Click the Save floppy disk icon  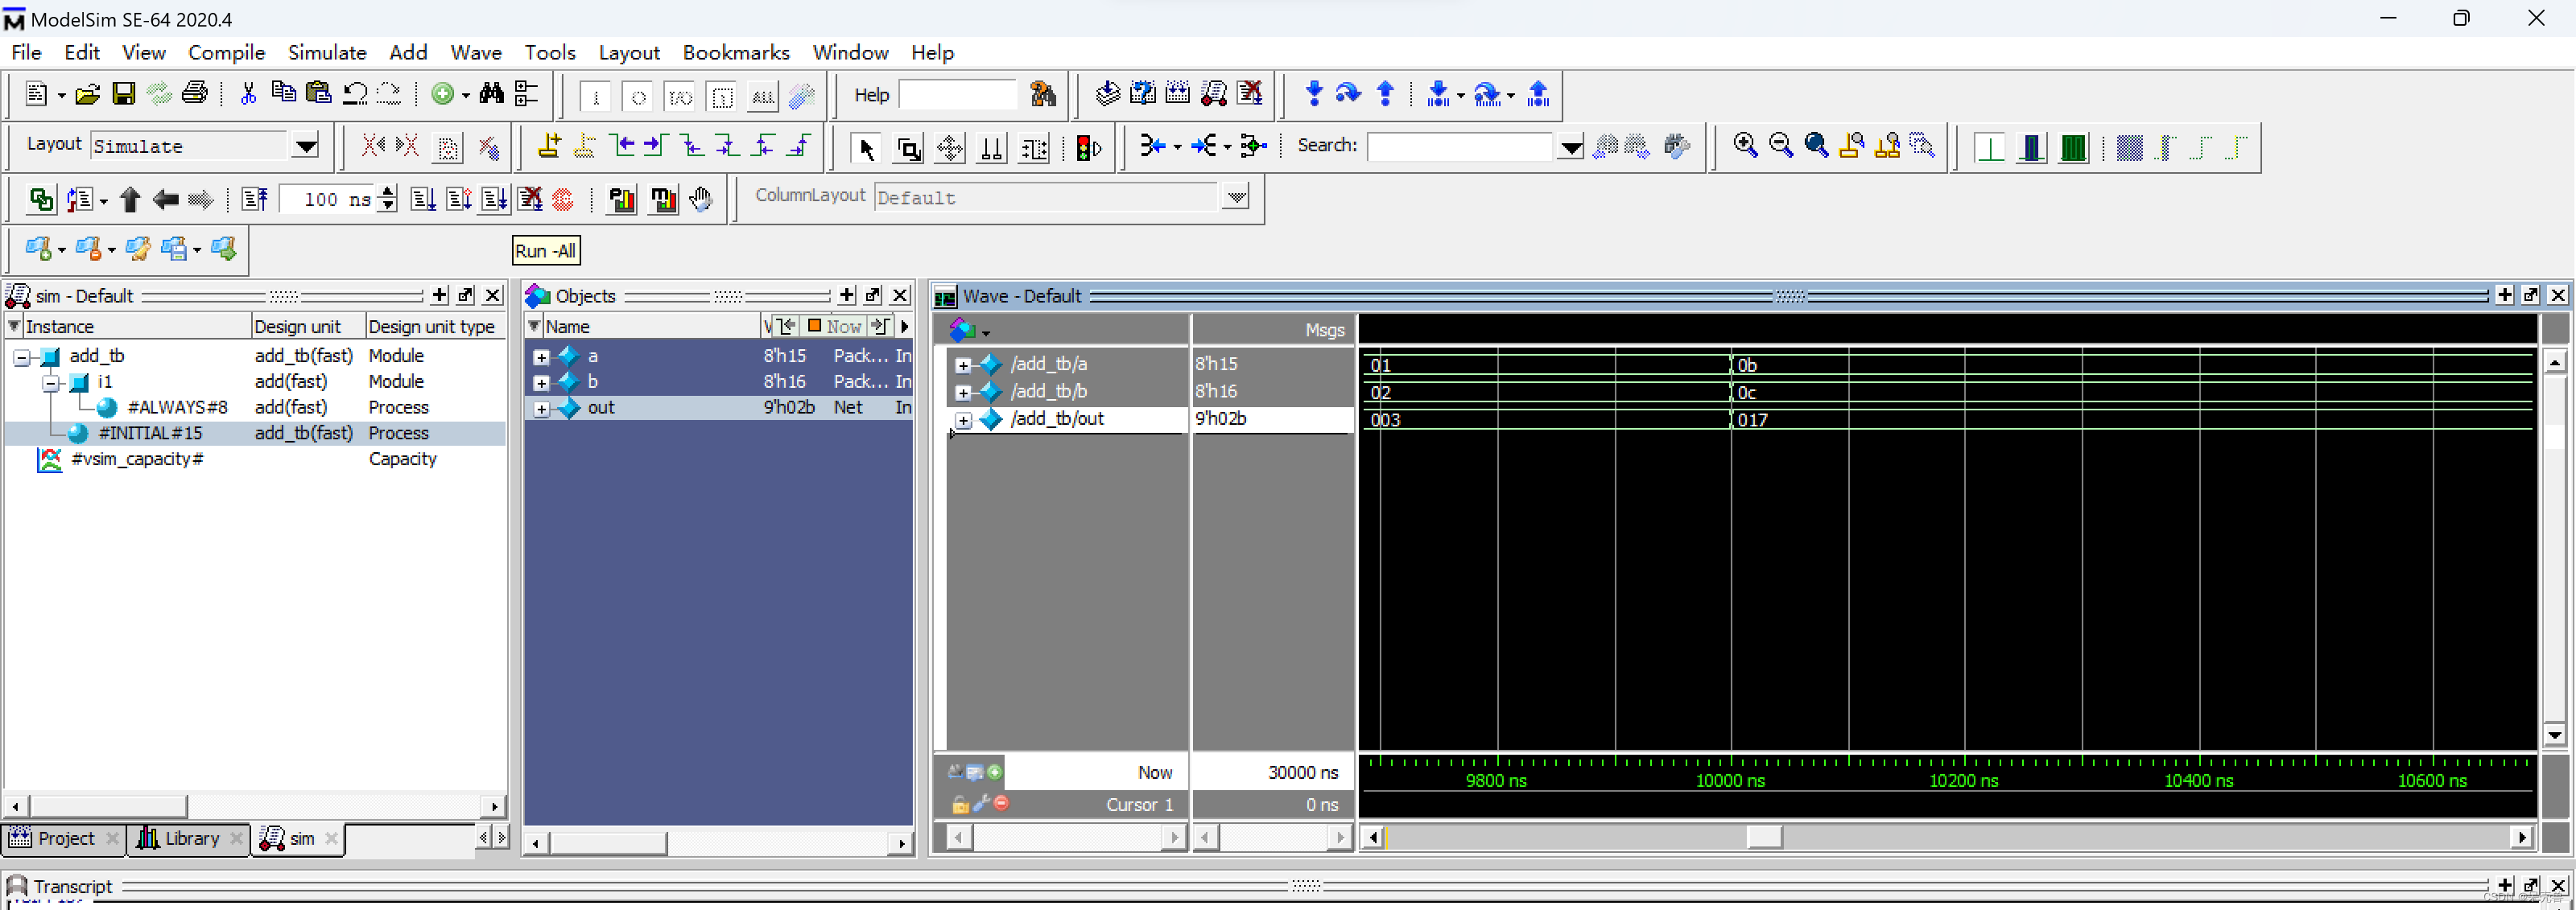click(x=123, y=94)
